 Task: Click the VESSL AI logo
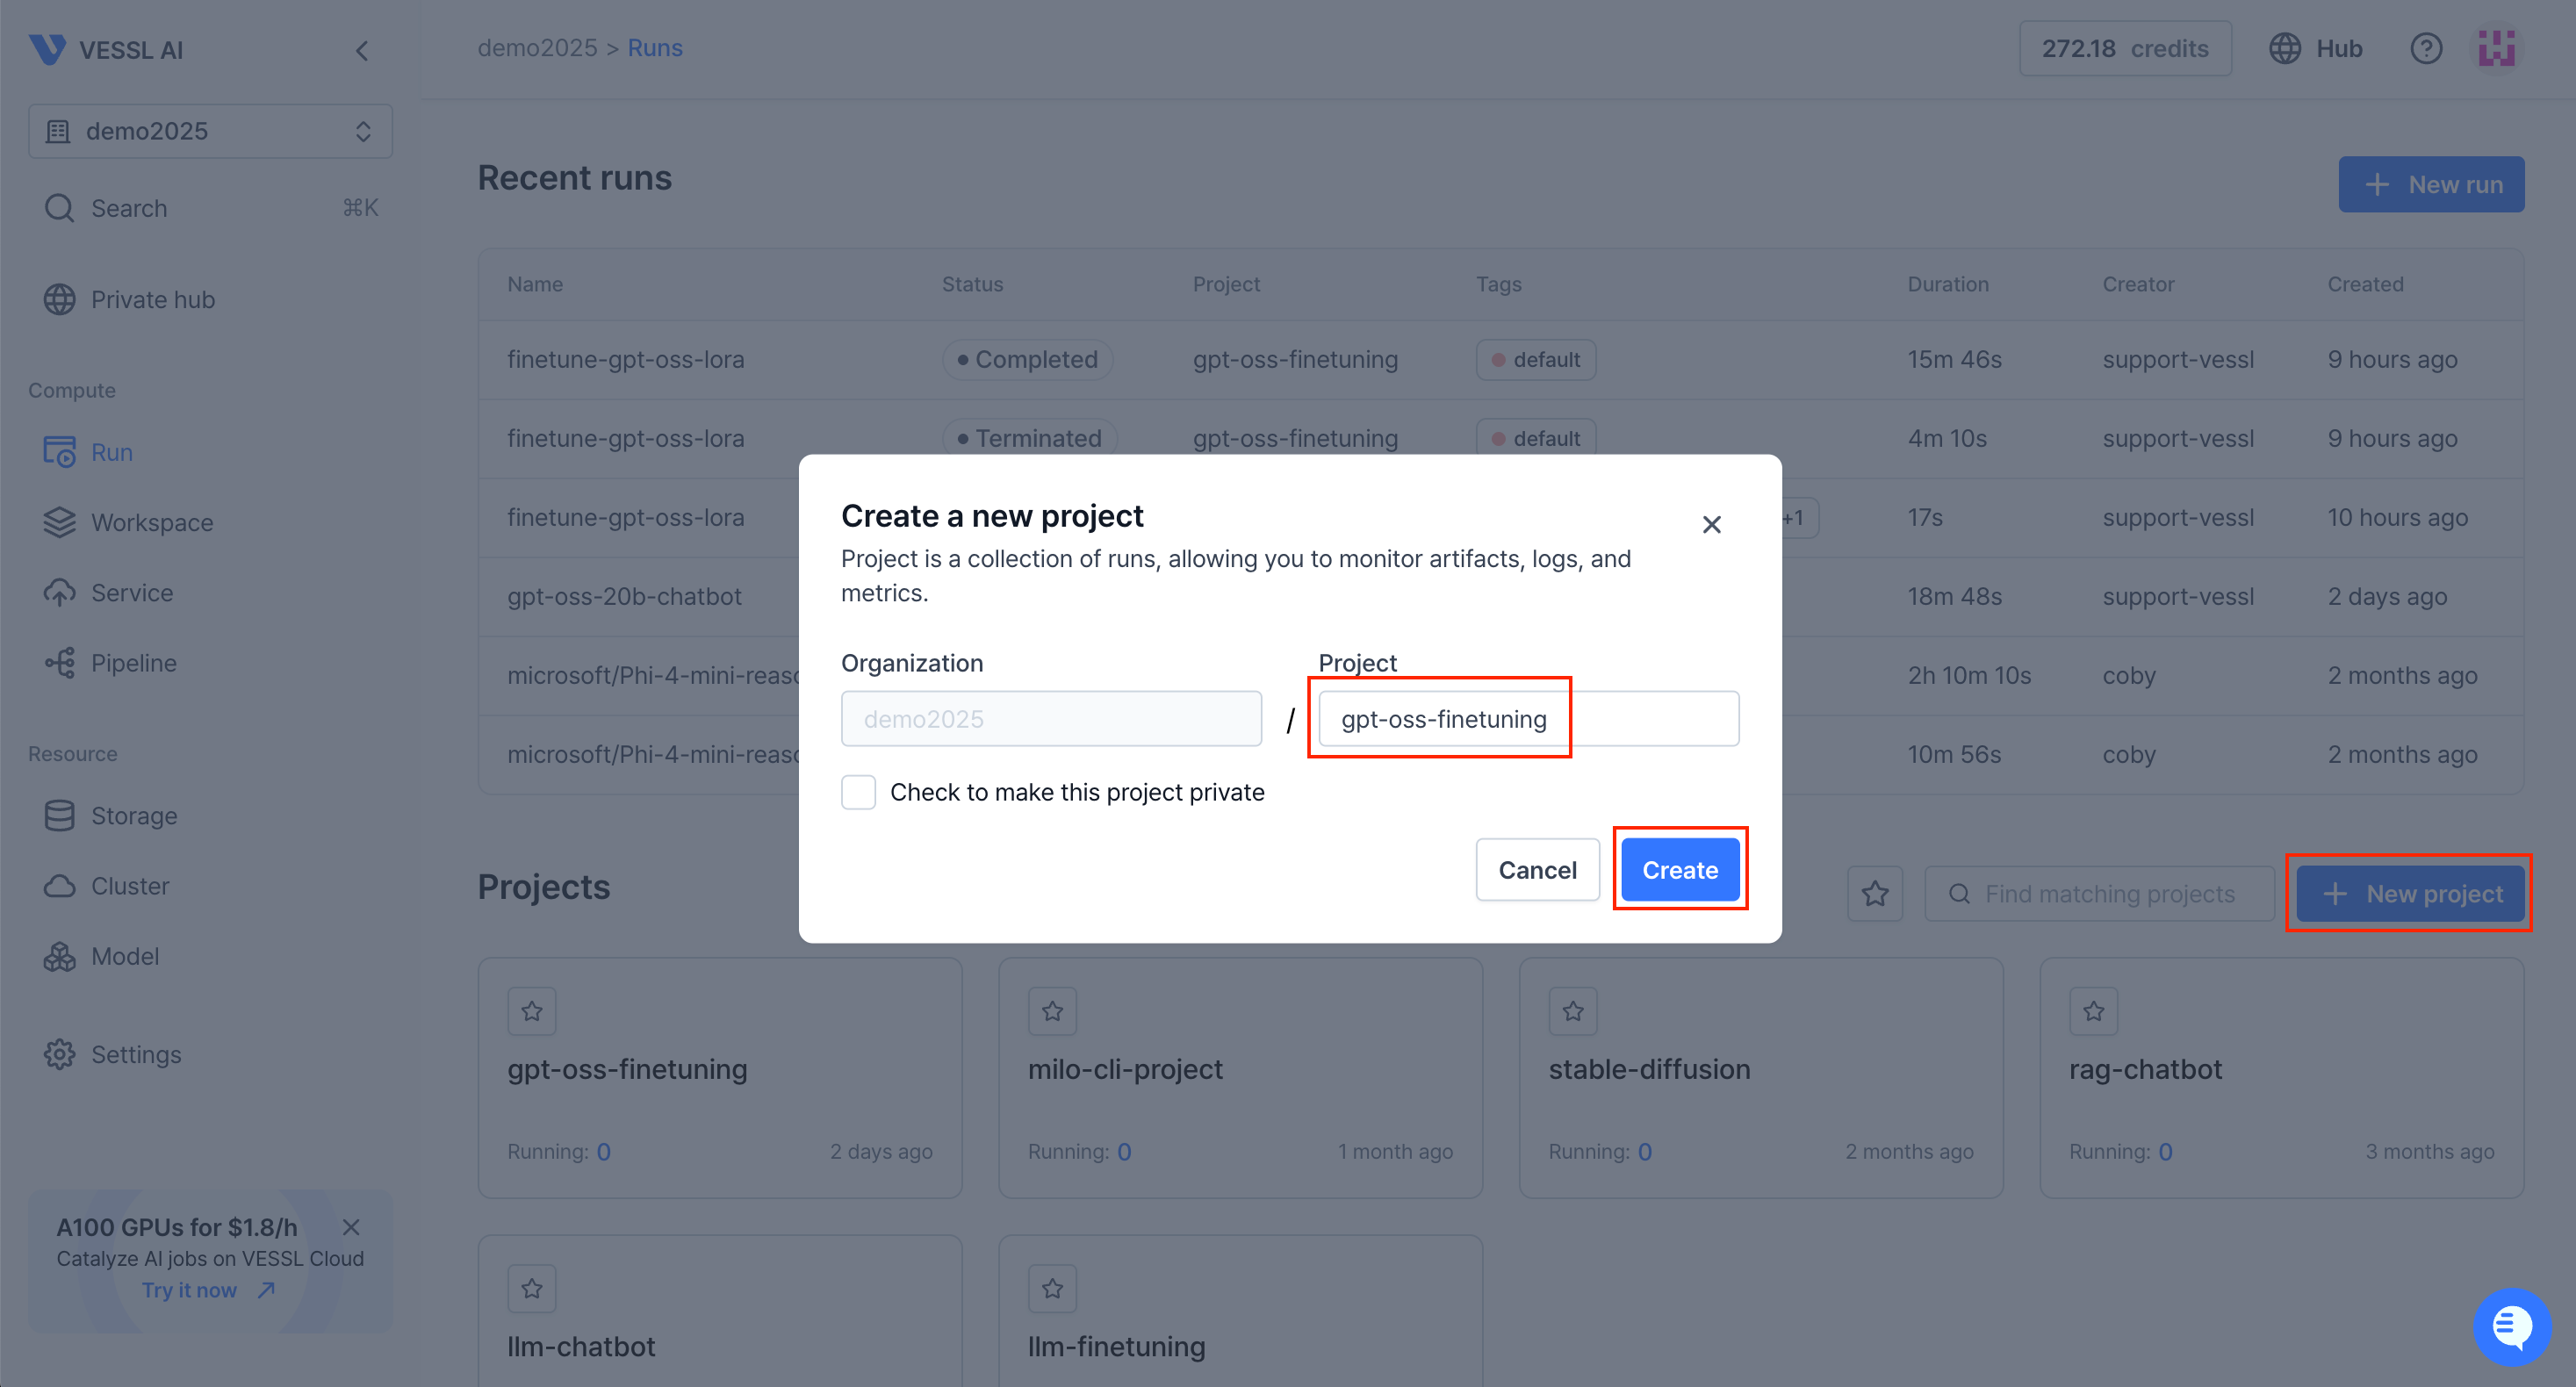(105, 49)
